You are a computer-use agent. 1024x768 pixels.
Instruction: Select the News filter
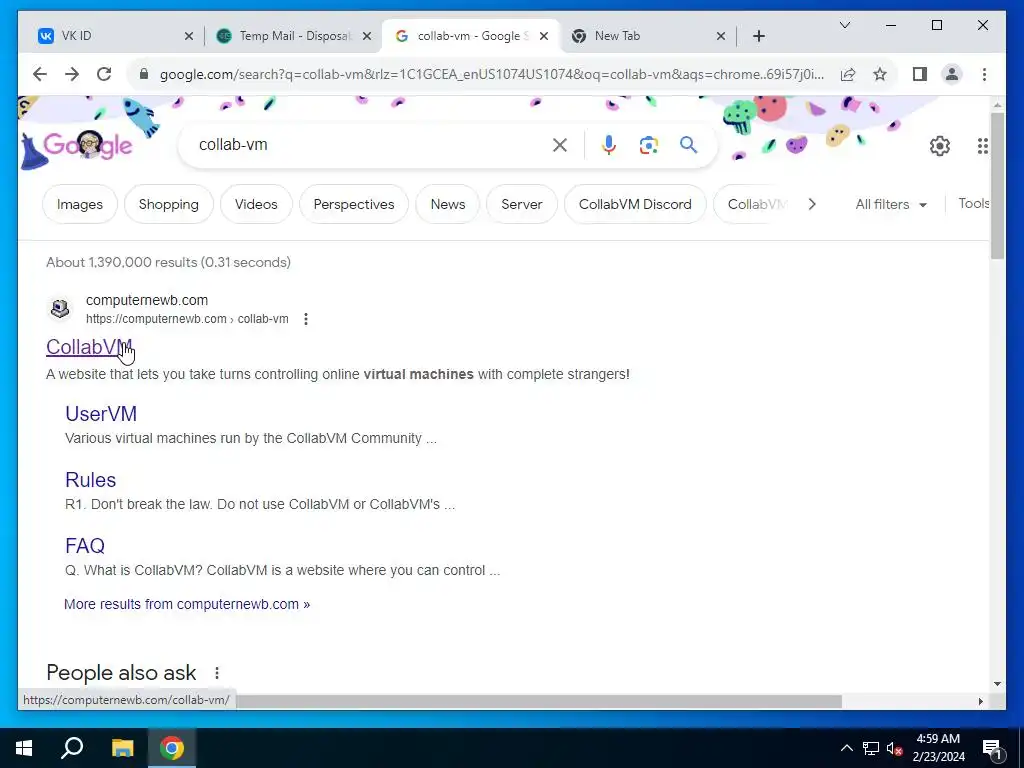[448, 204]
